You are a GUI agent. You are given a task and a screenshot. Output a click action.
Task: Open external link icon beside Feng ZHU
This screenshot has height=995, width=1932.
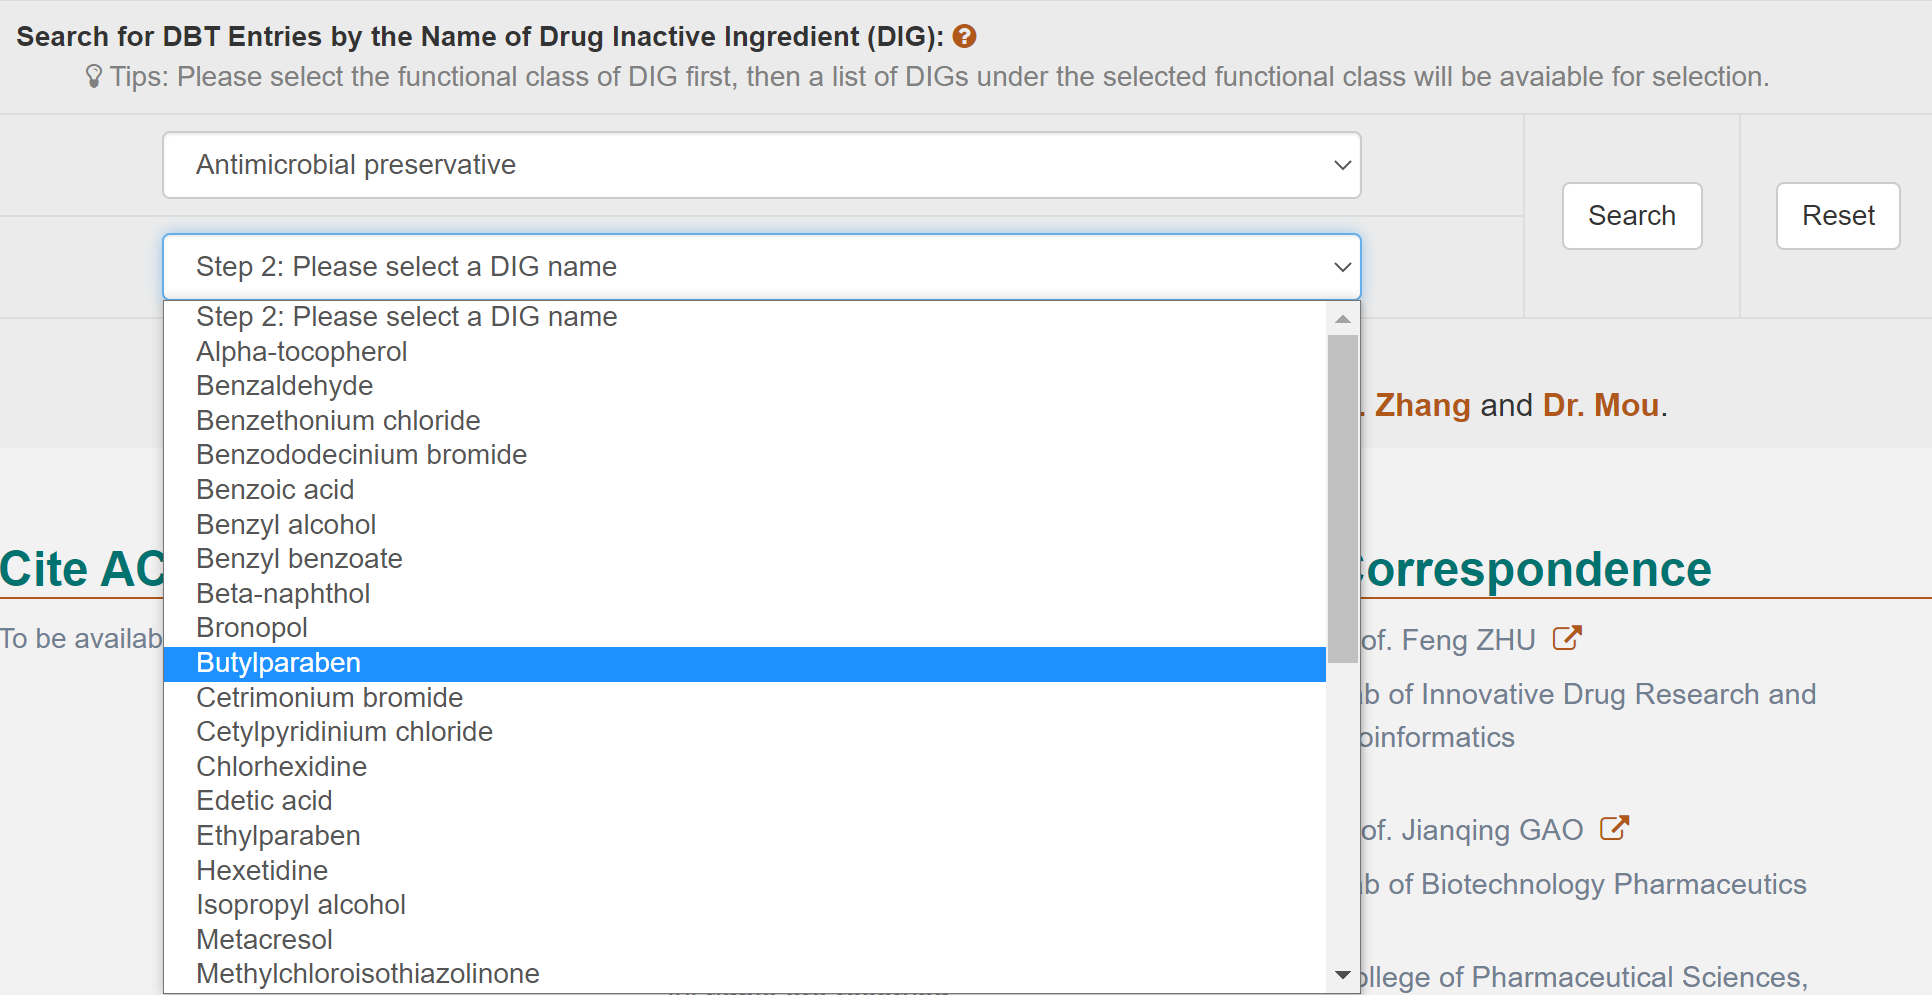point(1566,638)
